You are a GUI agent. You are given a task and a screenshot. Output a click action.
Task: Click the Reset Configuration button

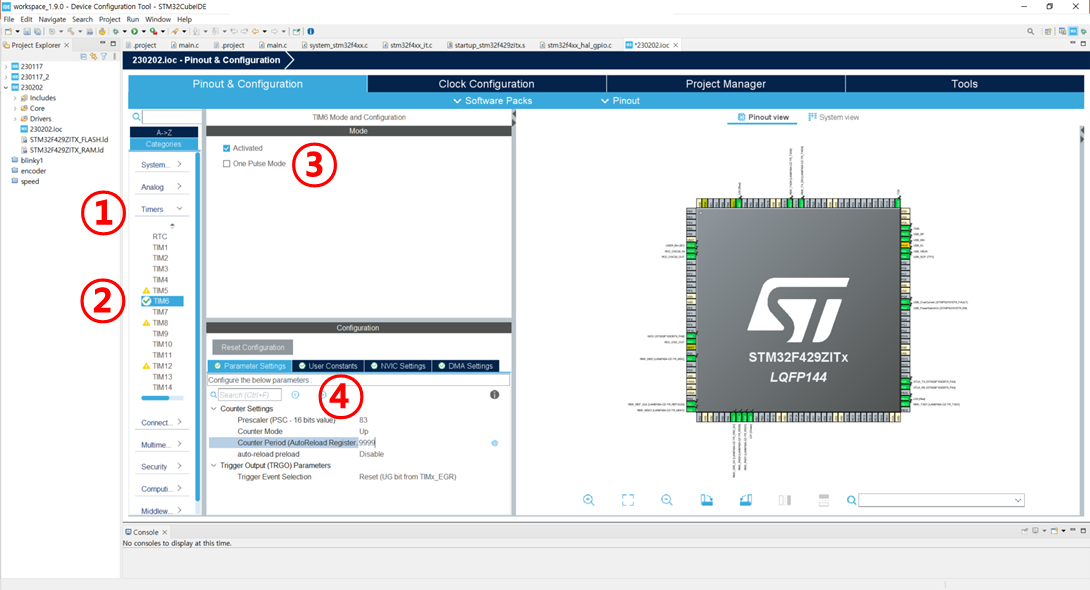253,347
